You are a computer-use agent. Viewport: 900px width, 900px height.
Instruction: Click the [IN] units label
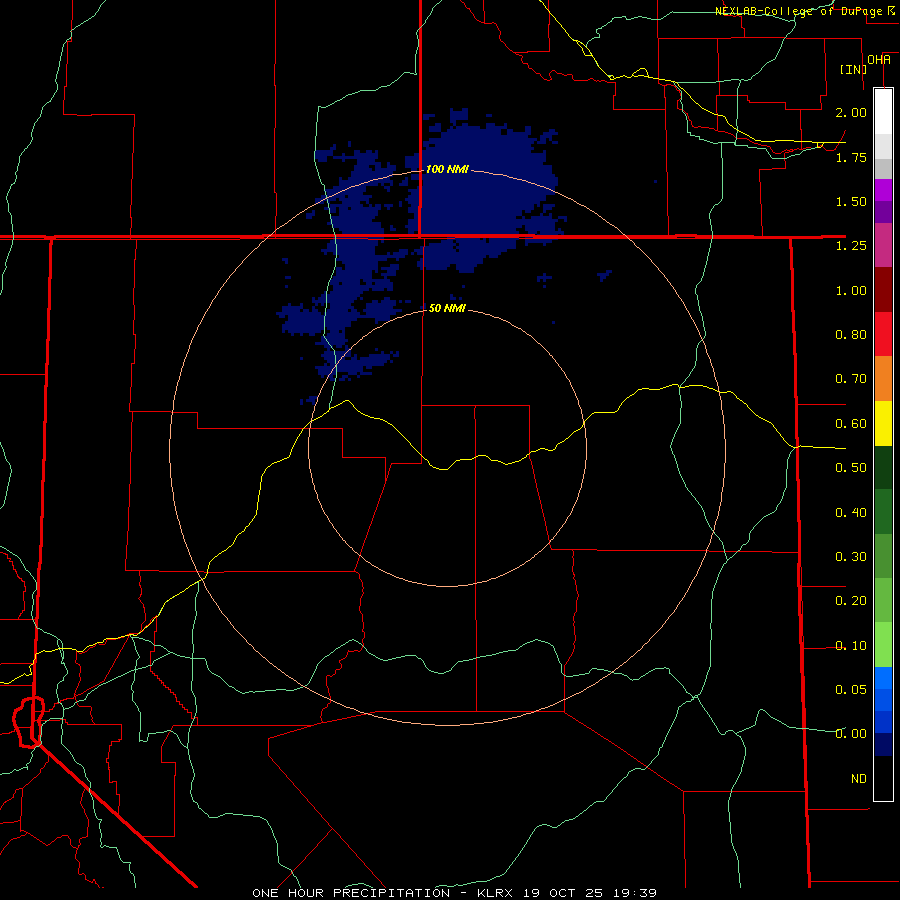853,69
